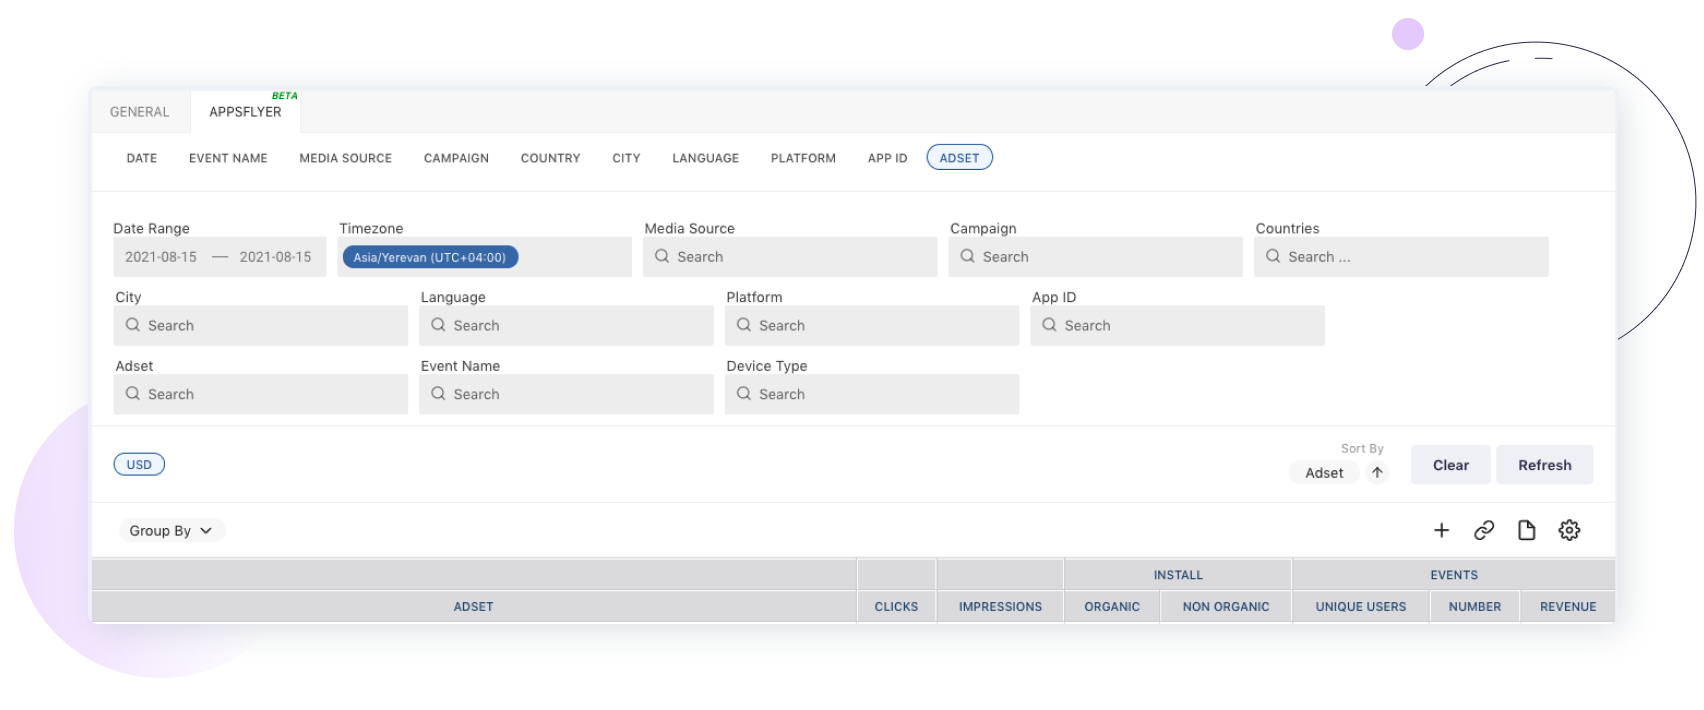Toggle the ADSET dimension chip
1704x710 pixels.
[x=959, y=158]
